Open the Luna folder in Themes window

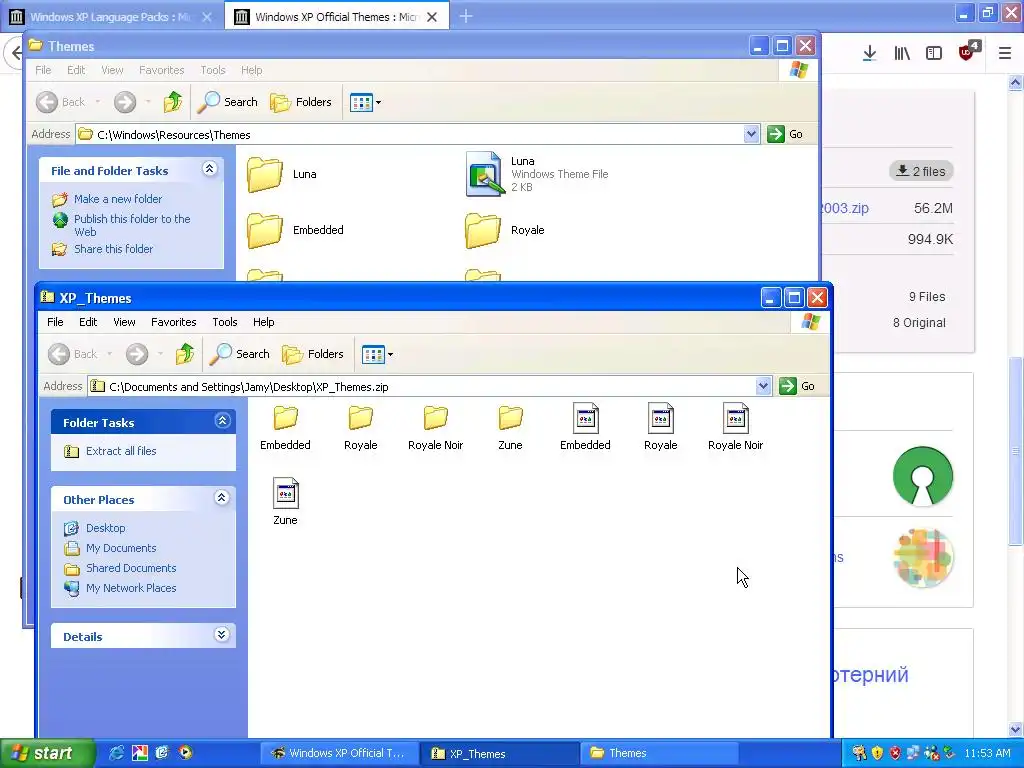(282, 174)
